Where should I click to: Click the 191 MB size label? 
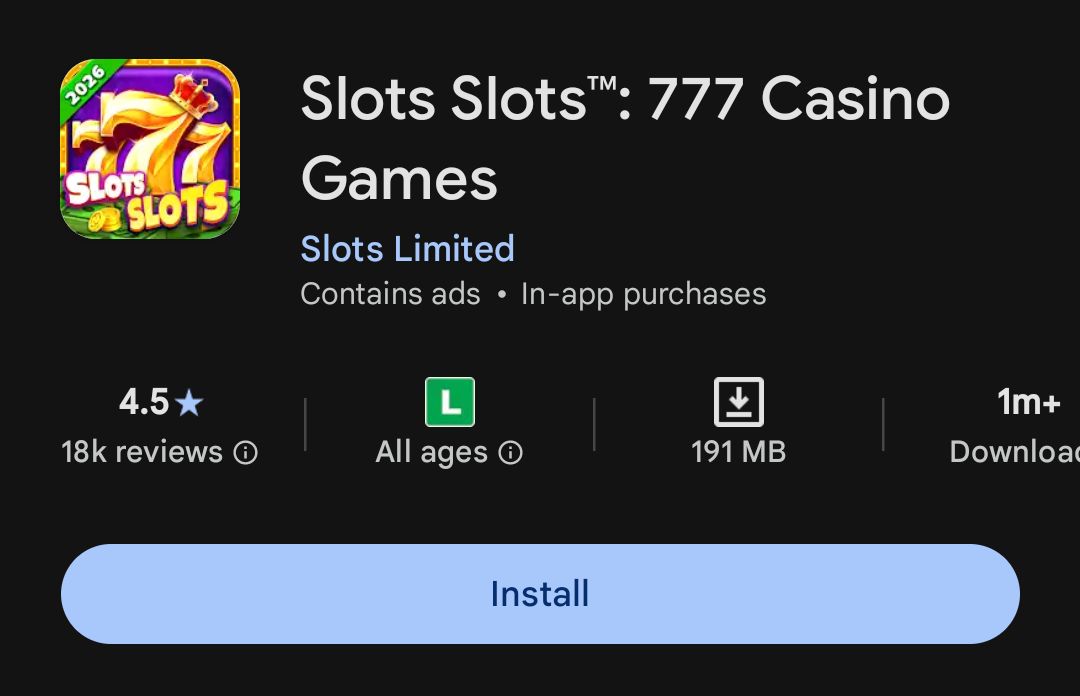coord(738,452)
